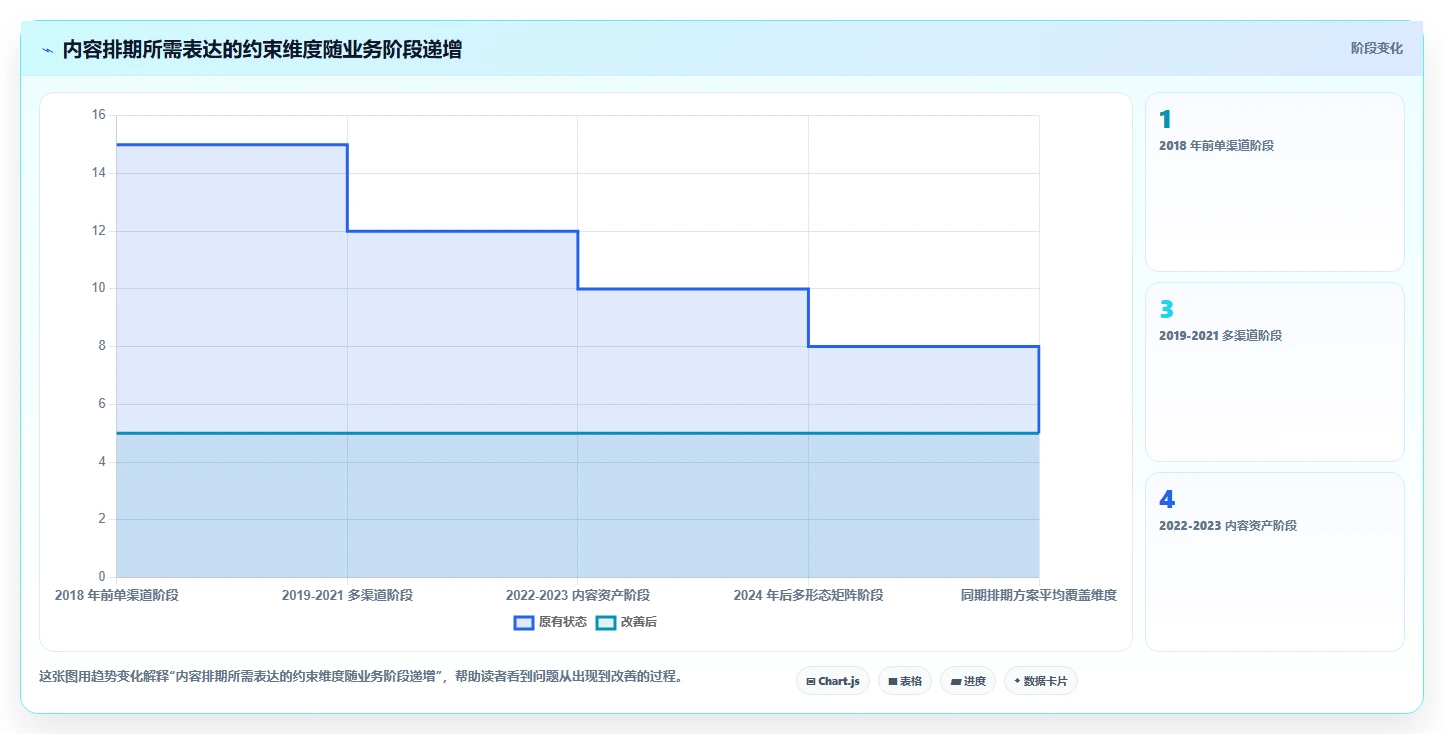
Task: Click the lightning icon beside the chart title
Action: pos(47,50)
